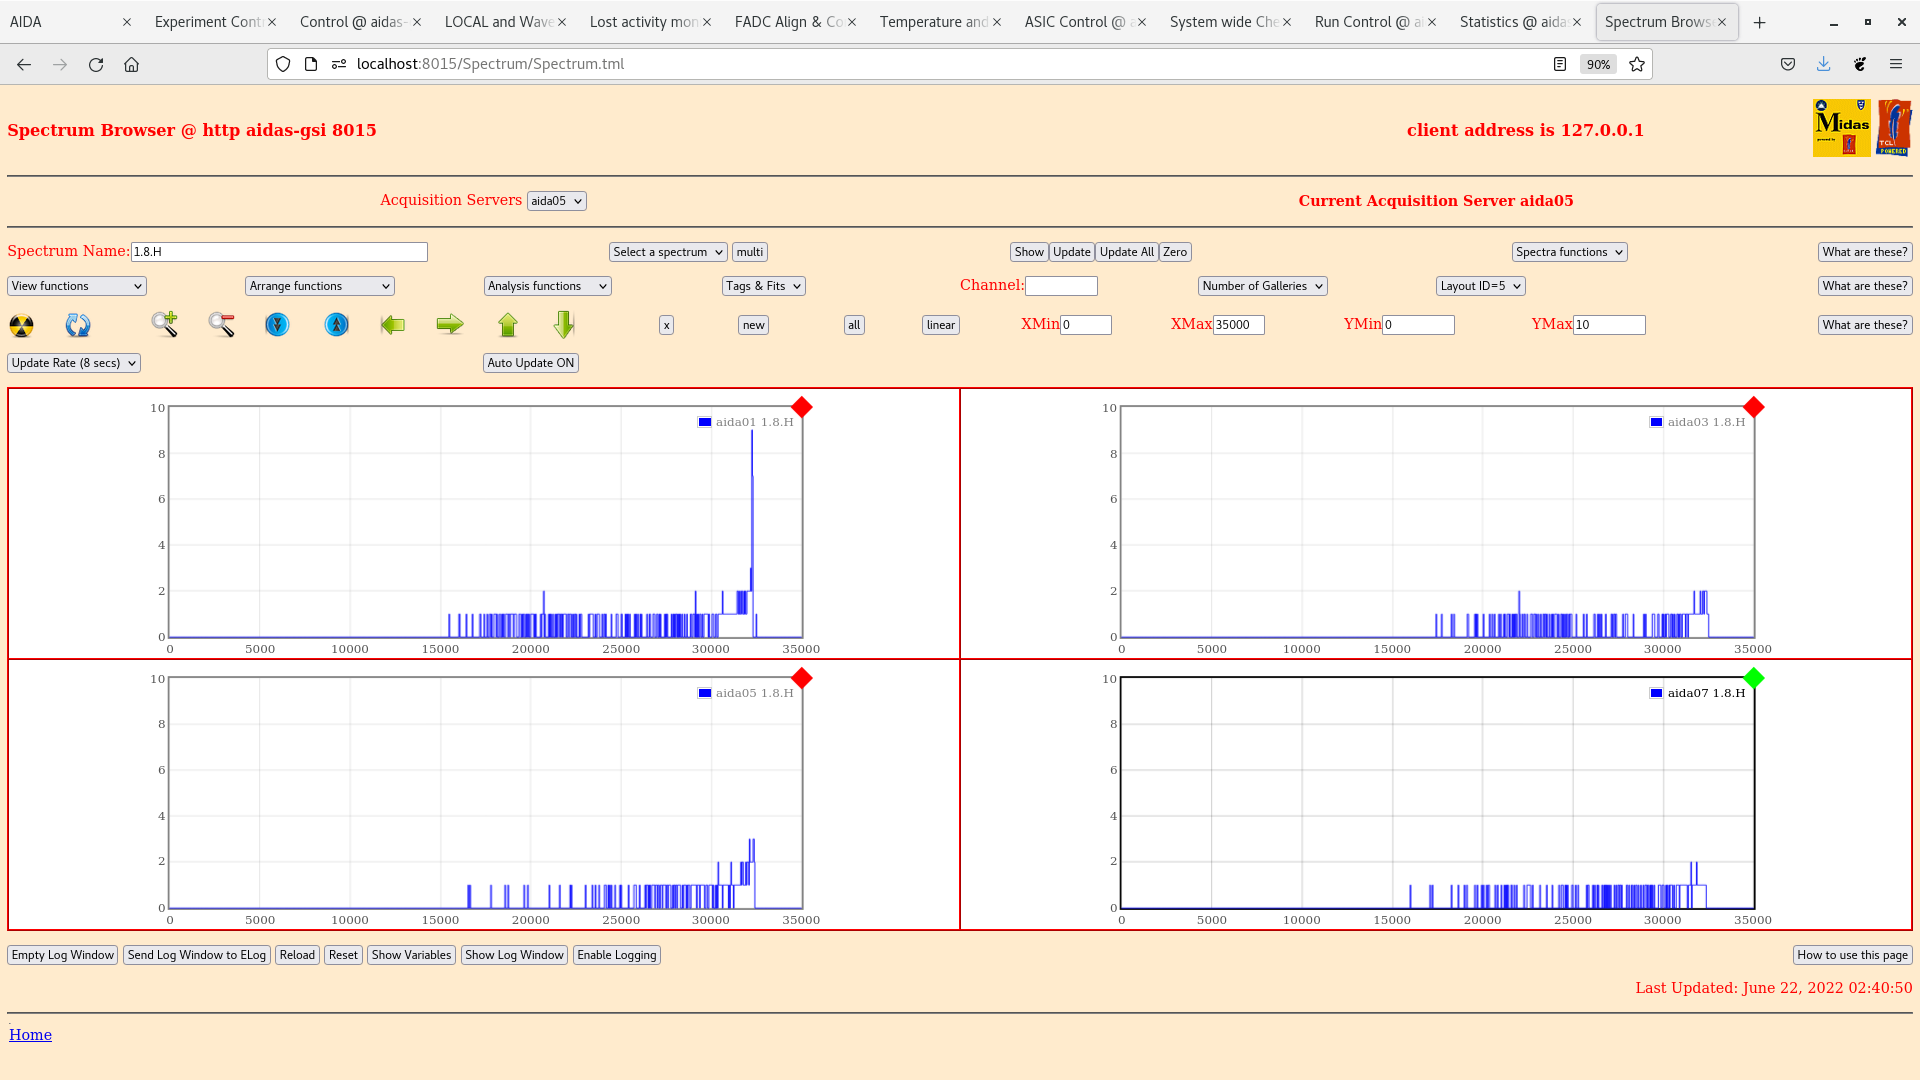
Task: Click the green left arrow icon
Action: pos(393,324)
